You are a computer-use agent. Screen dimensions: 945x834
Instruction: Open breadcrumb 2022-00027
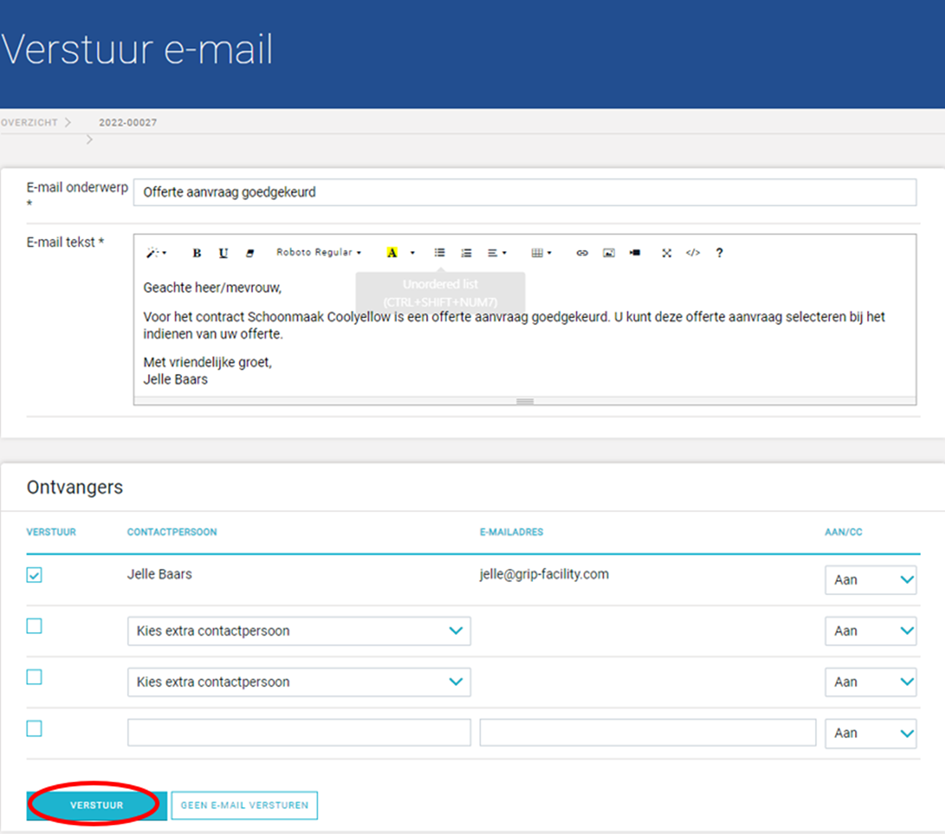[x=128, y=122]
